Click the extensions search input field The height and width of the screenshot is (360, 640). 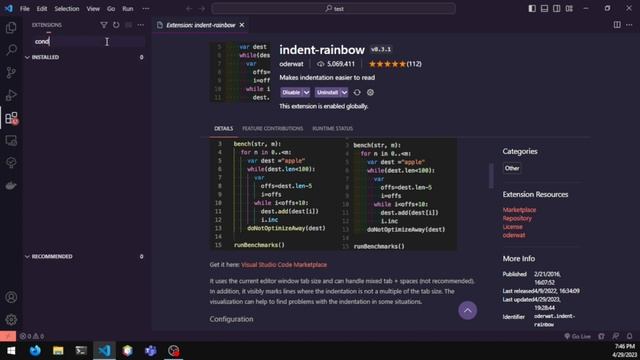pos(88,41)
